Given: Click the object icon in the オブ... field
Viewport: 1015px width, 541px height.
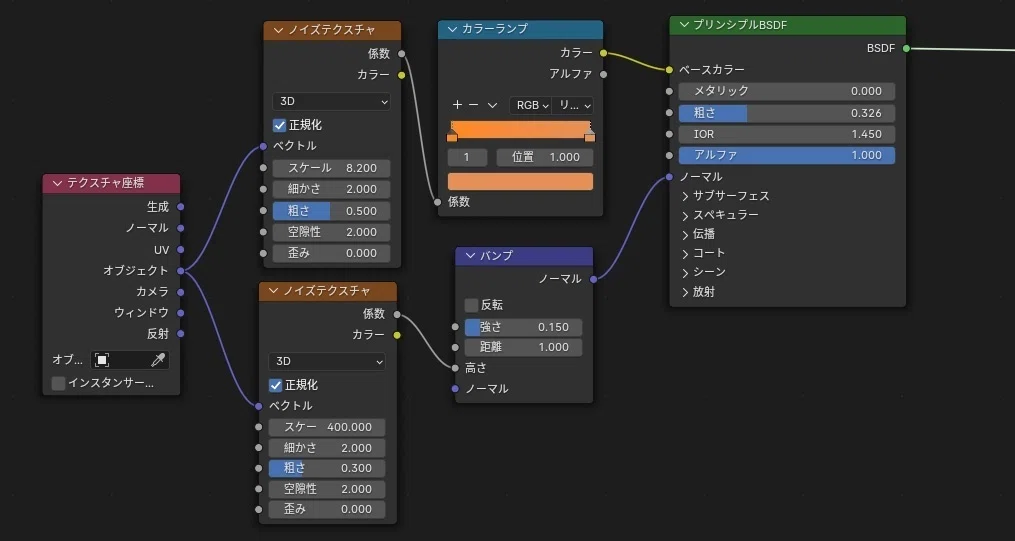Looking at the screenshot, I should pyautogui.click(x=102, y=360).
